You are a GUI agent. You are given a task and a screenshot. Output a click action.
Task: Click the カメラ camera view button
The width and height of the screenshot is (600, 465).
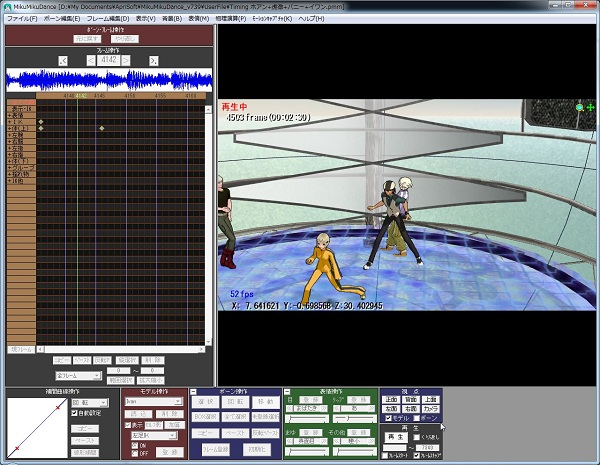point(430,409)
